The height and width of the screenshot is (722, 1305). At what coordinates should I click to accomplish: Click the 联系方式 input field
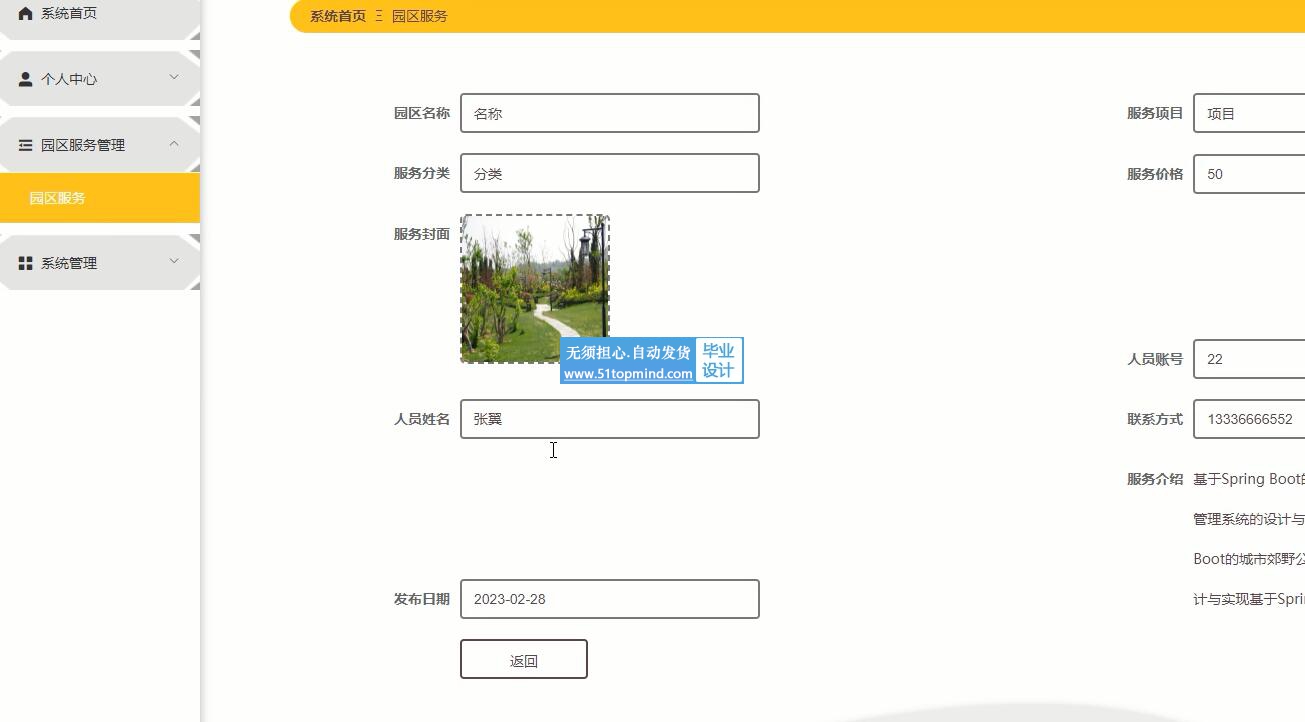tap(1249, 419)
